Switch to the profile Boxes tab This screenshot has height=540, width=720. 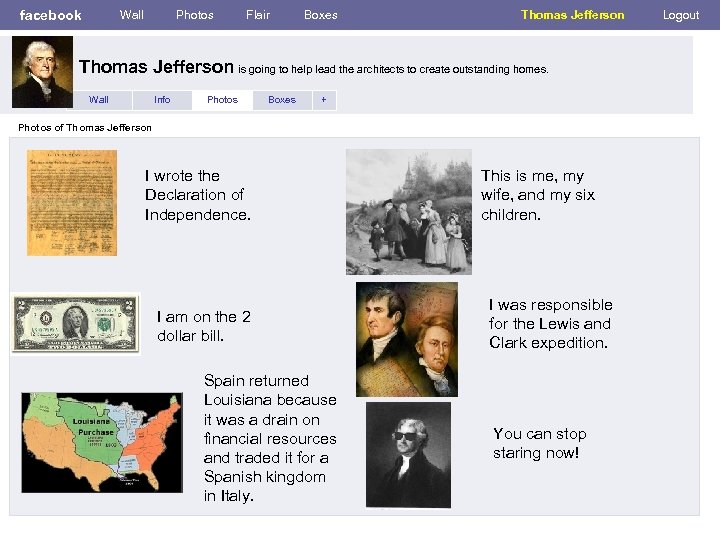pyautogui.click(x=282, y=100)
